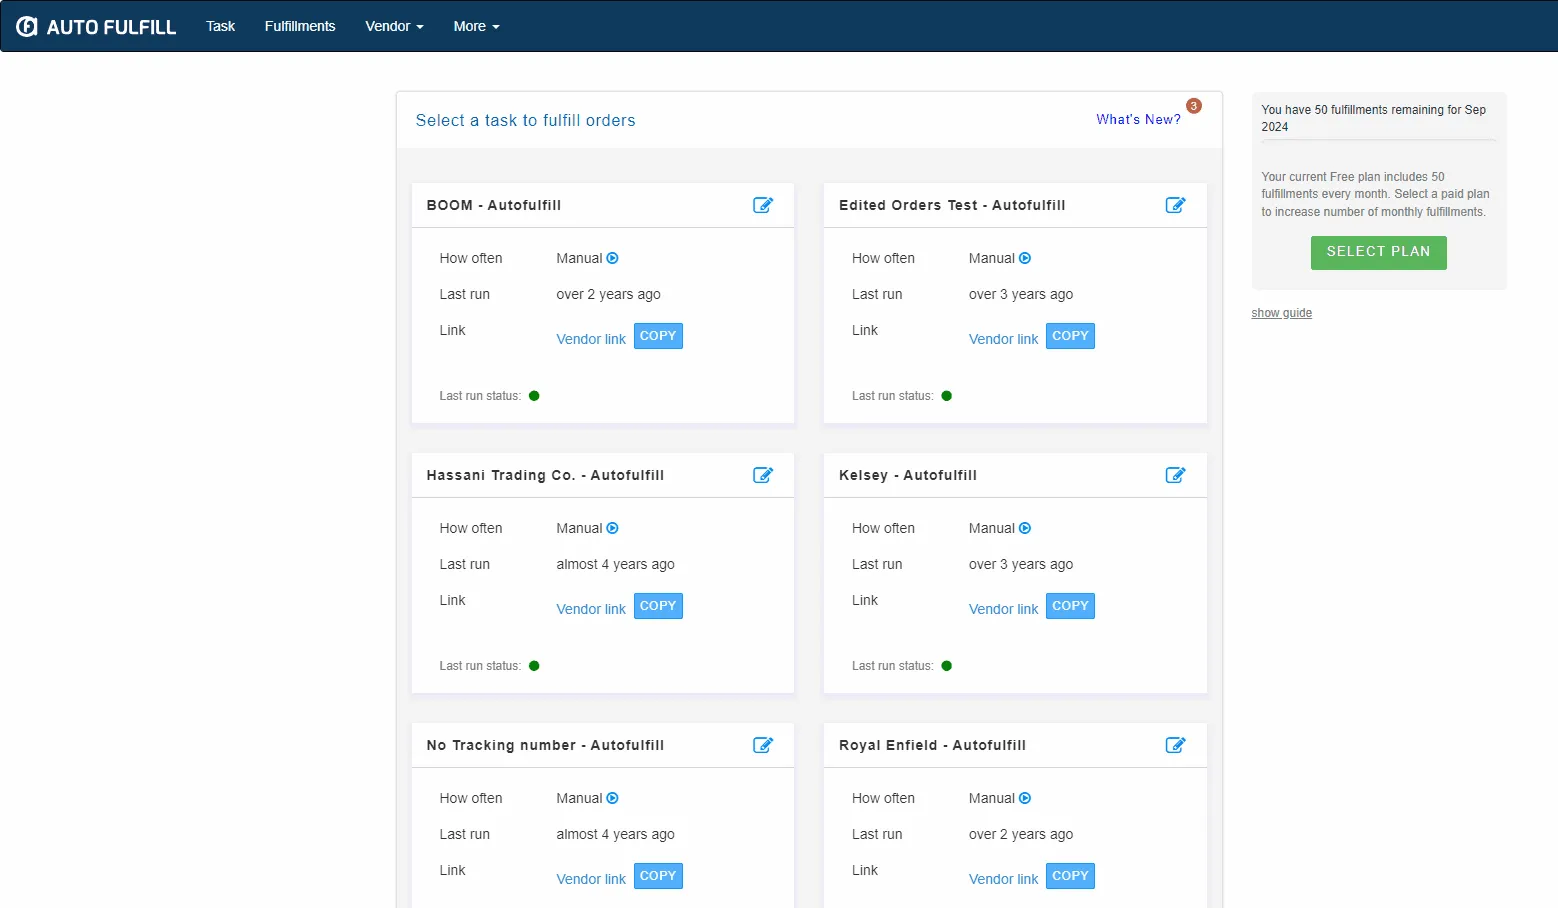Open No Tracking number Vendor link
Viewport: 1558px width, 908px height.
591,879
